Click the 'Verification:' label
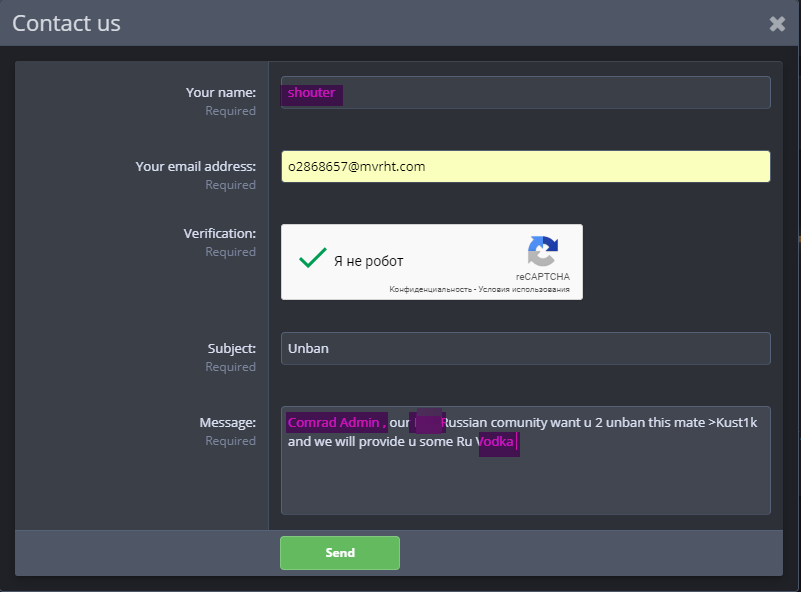 tap(219, 234)
